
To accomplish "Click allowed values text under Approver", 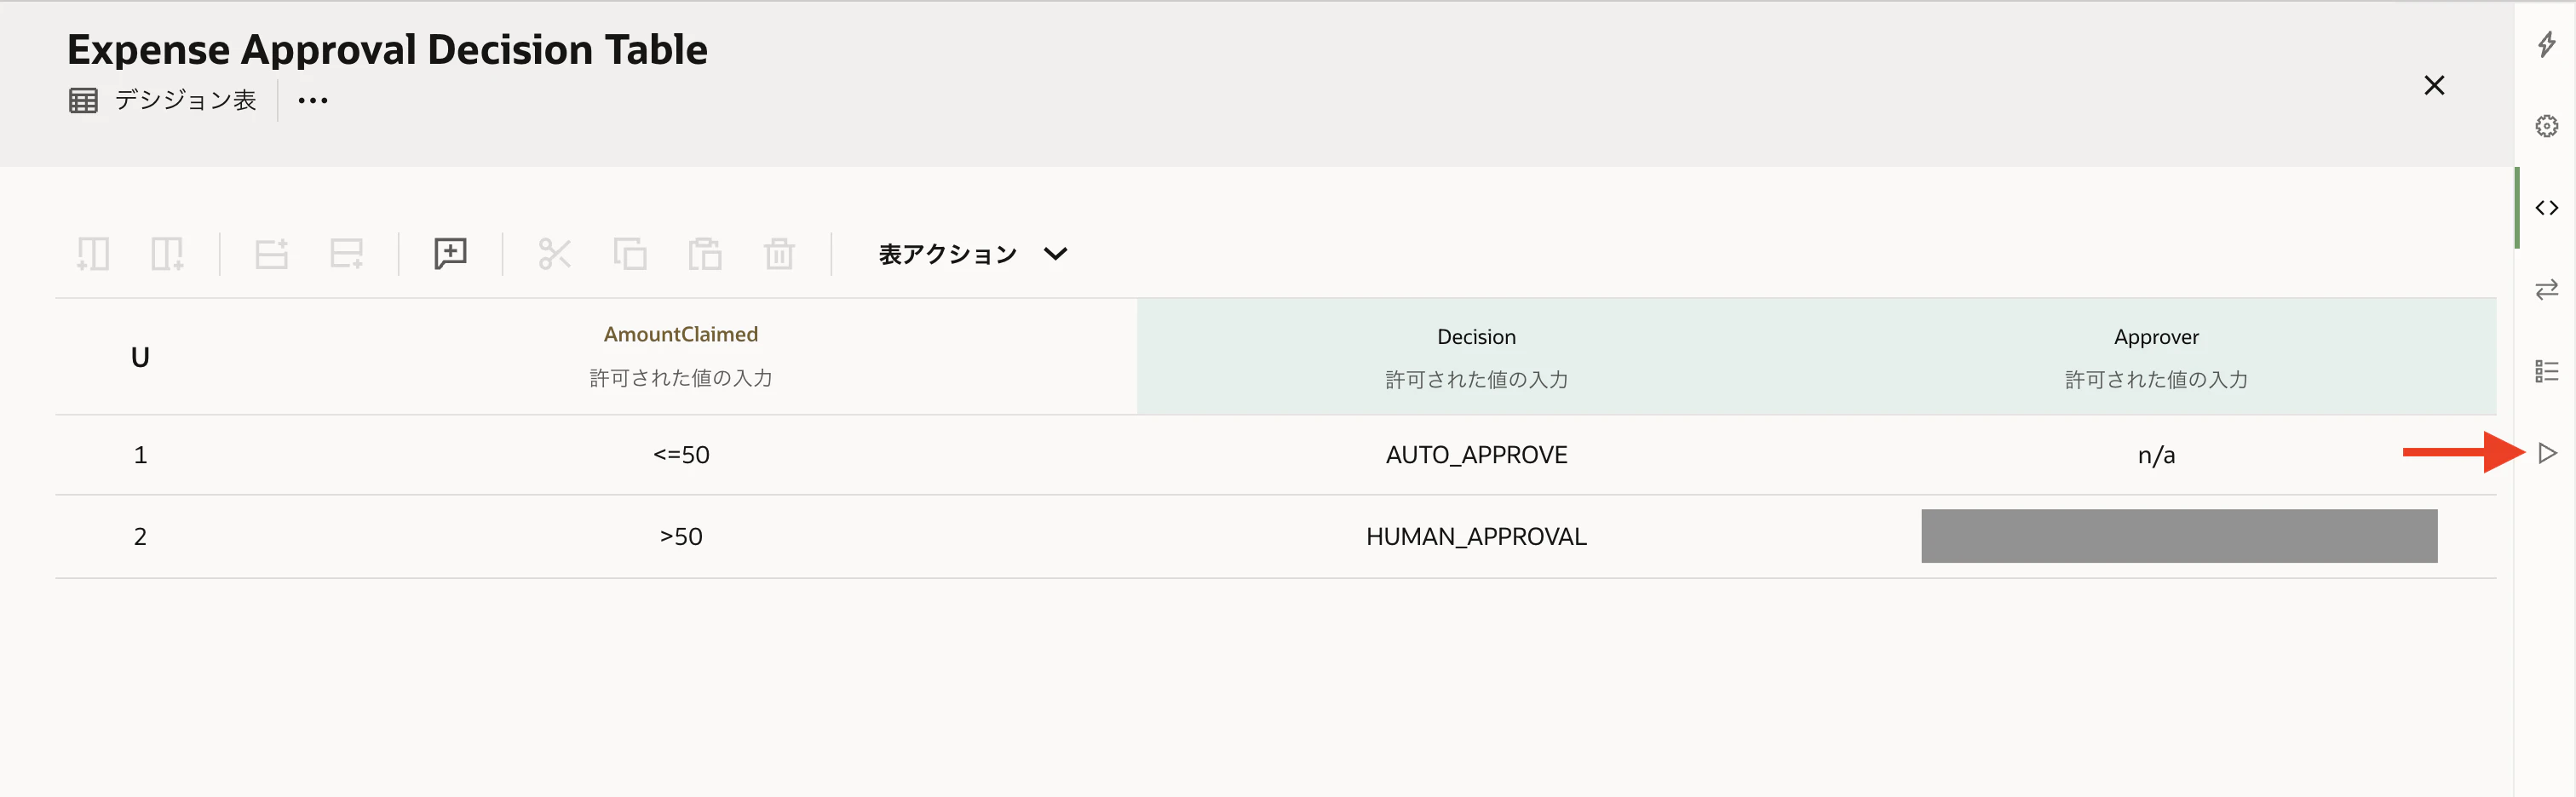I will 2156,380.
